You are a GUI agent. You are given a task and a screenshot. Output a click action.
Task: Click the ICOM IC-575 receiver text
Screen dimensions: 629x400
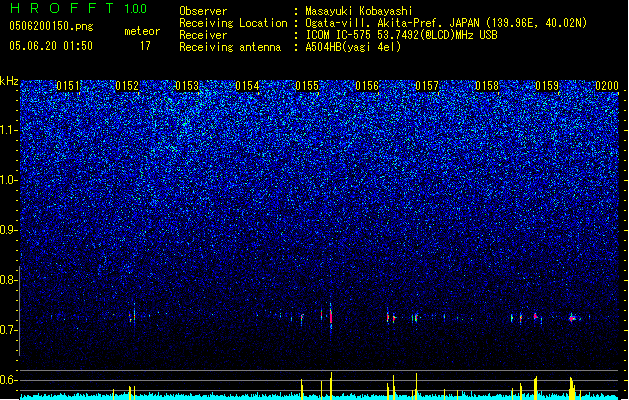click(x=401, y=35)
